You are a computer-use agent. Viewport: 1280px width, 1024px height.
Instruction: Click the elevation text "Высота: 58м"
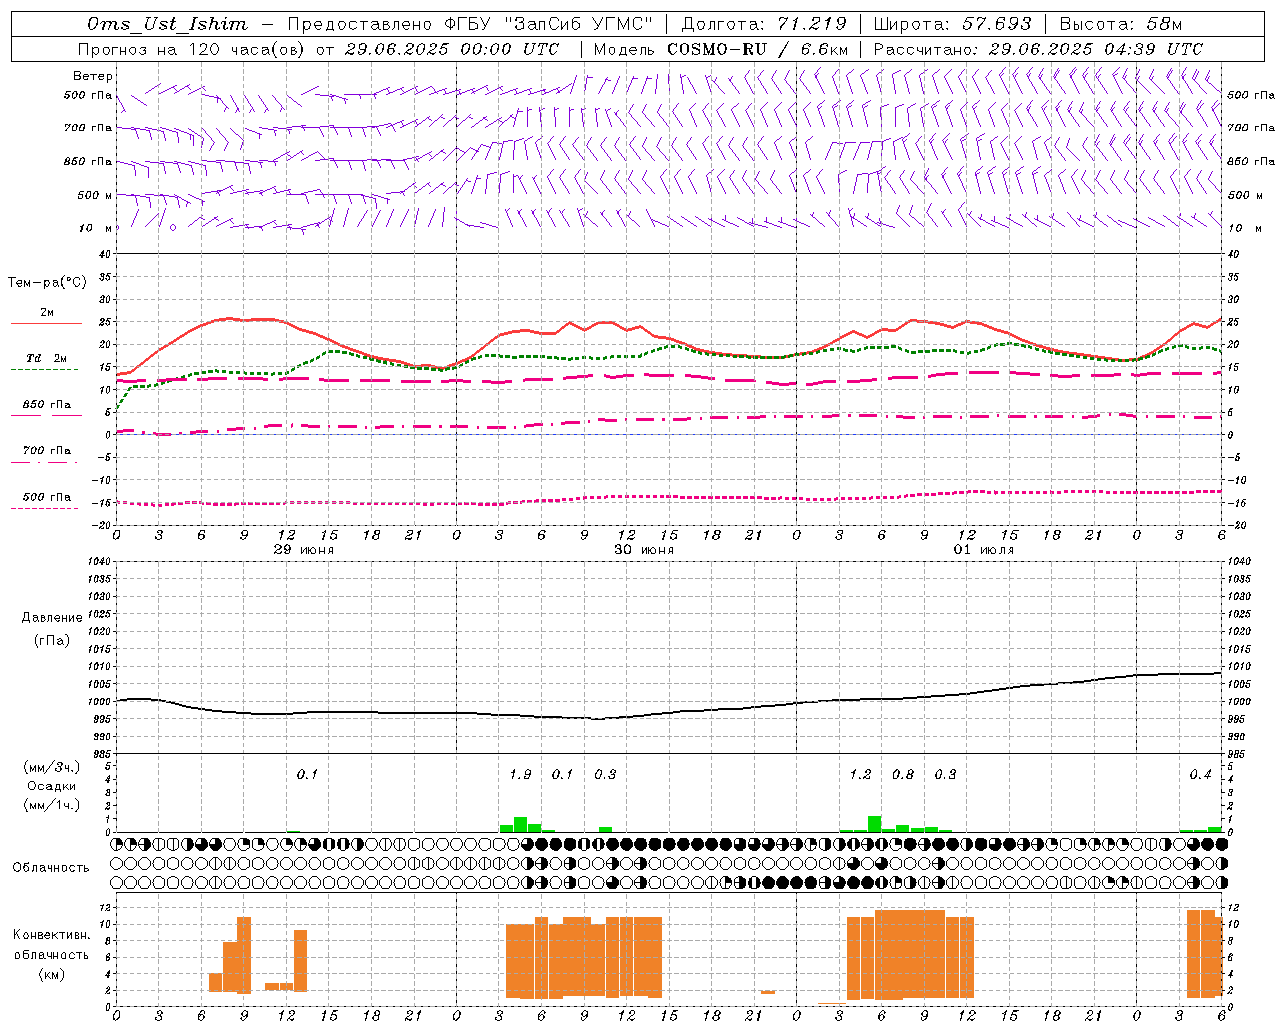click(x=1120, y=24)
